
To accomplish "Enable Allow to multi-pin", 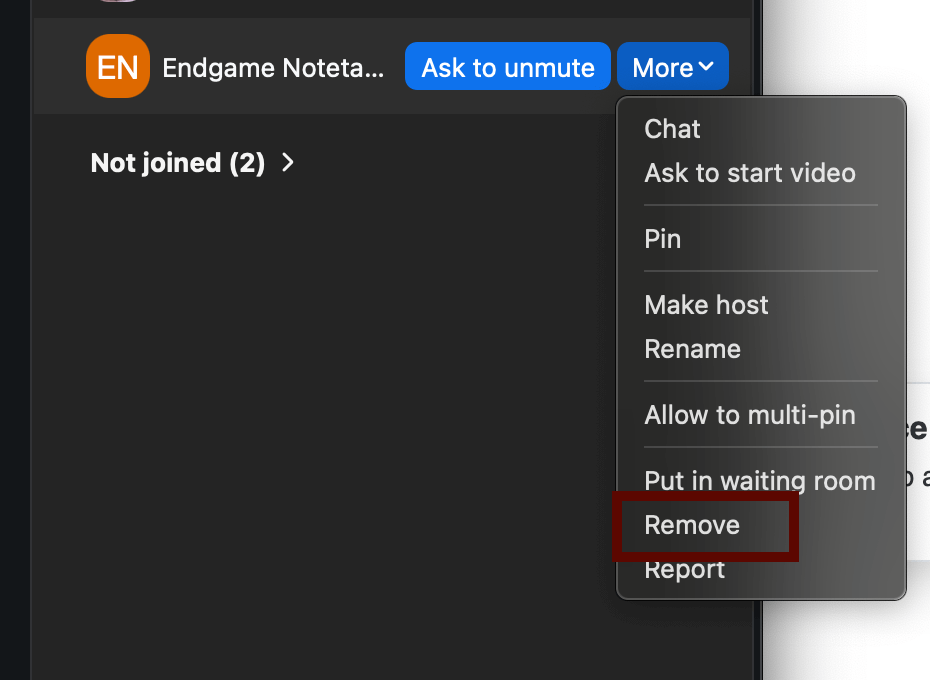I will [x=749, y=415].
